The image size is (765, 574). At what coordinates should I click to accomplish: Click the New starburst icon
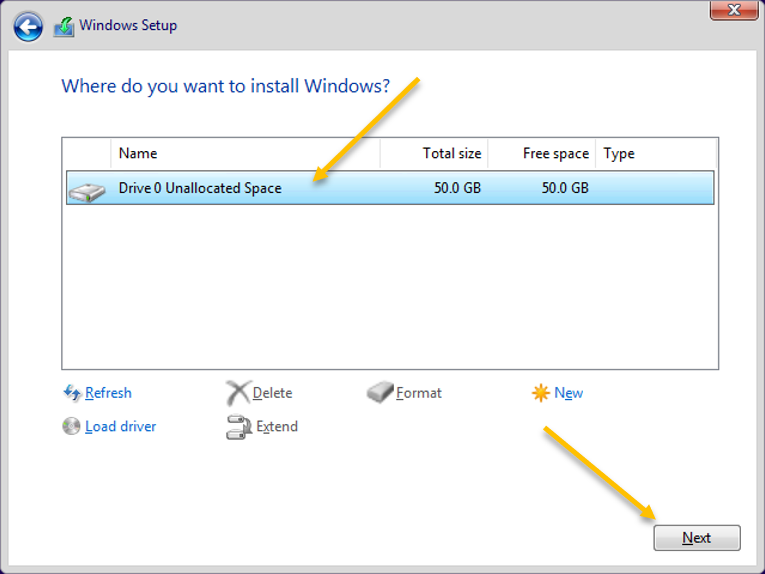pos(541,393)
